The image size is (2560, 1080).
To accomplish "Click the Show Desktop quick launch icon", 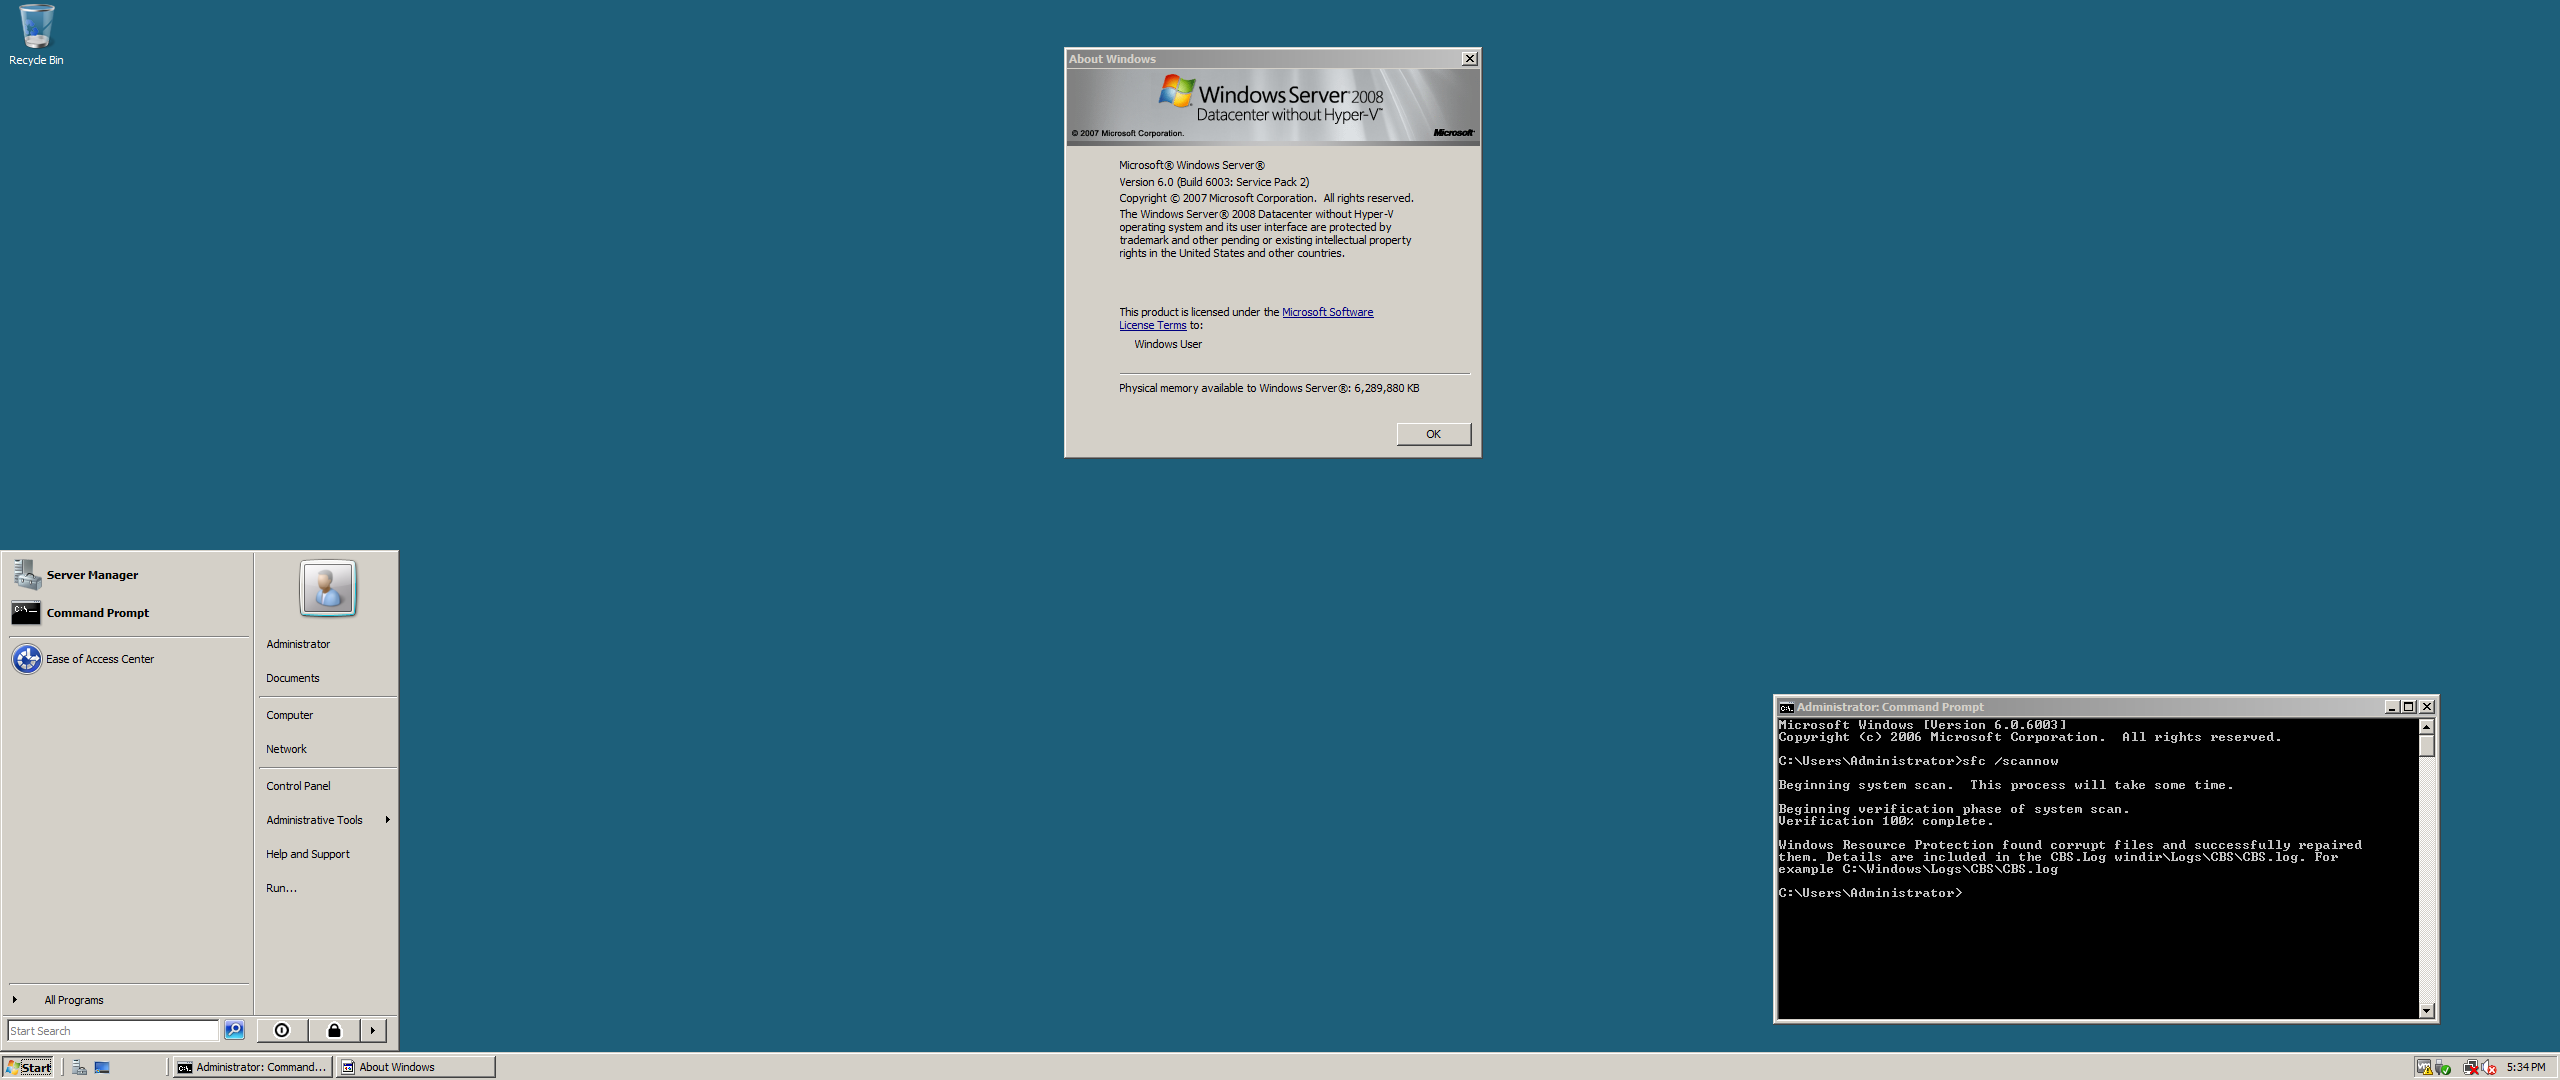I will tap(102, 1067).
